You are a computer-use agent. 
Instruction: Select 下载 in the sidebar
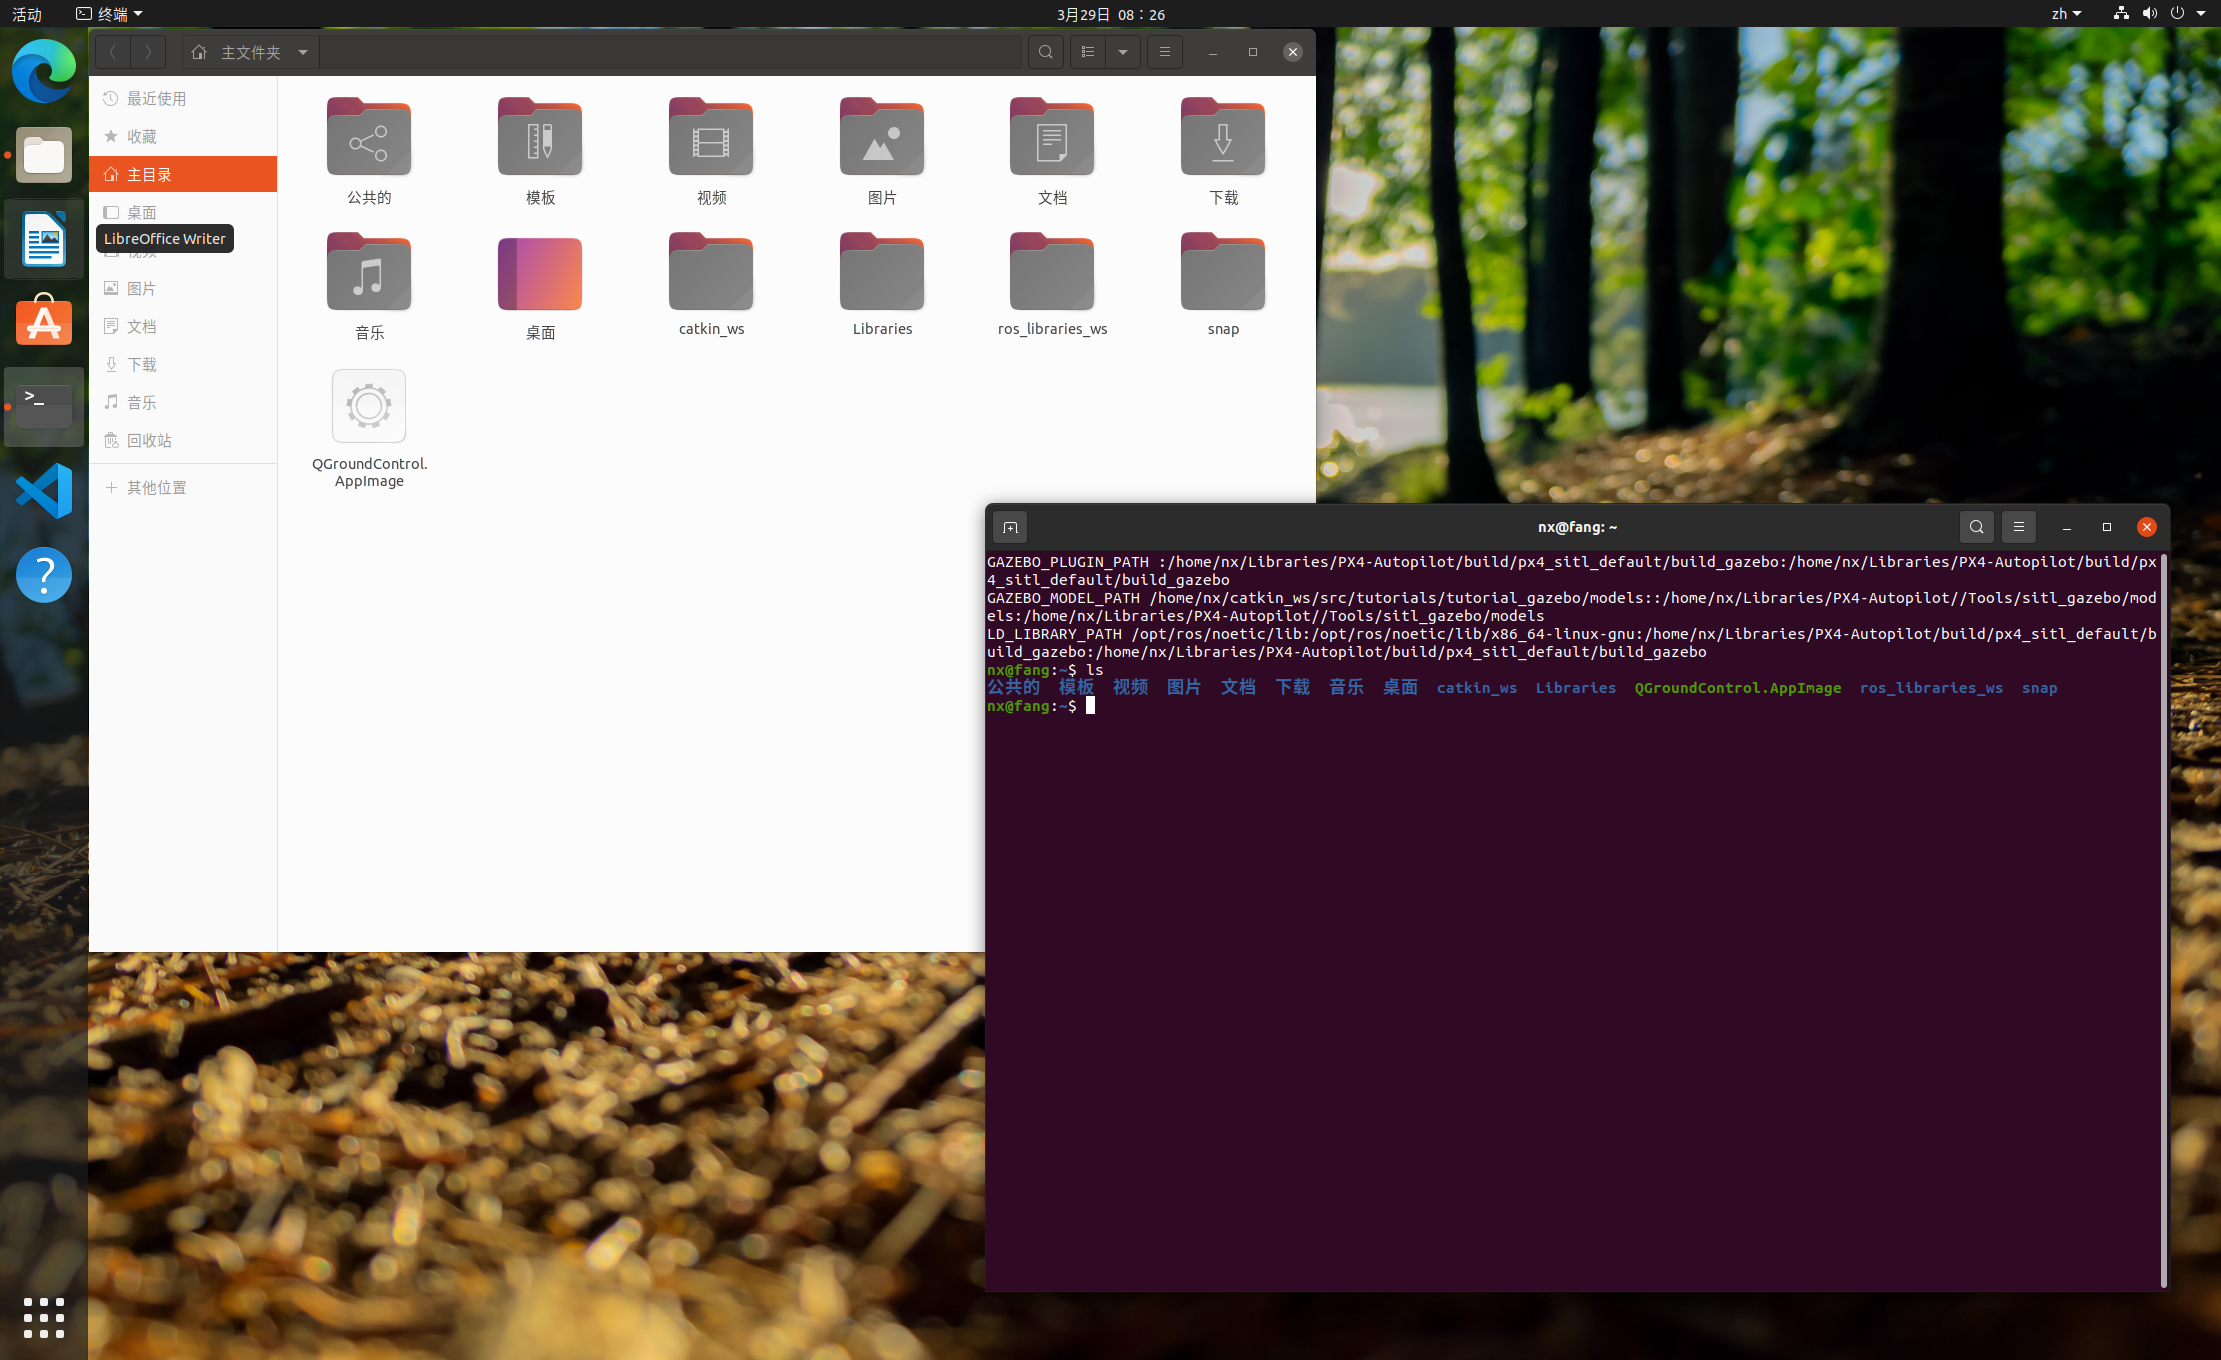tap(183, 364)
